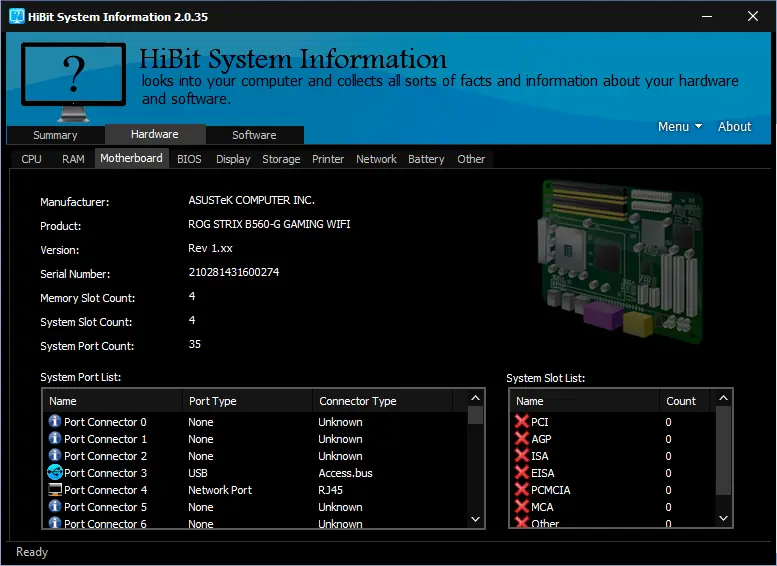Image resolution: width=777 pixels, height=566 pixels.
Task: Sort port list by Name column header
Action: point(113,401)
